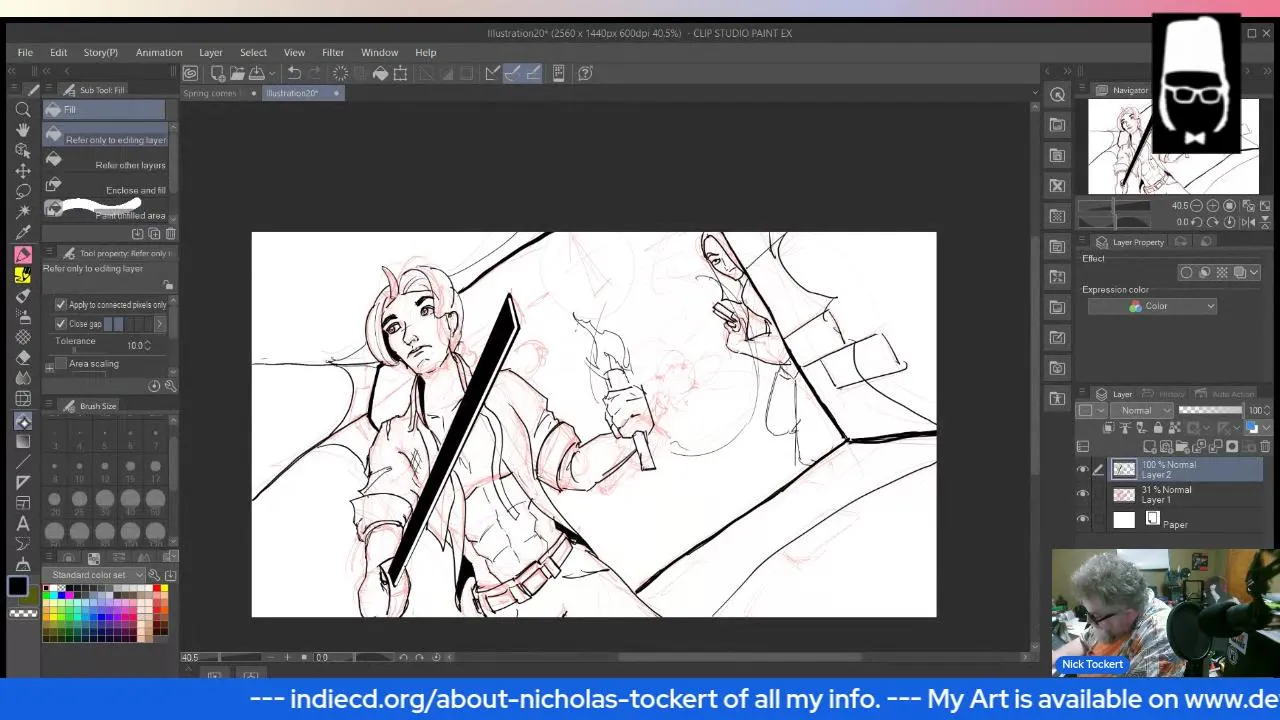Toggle the snap to ruler toolbar icon
The width and height of the screenshot is (1280, 720).
click(x=492, y=73)
